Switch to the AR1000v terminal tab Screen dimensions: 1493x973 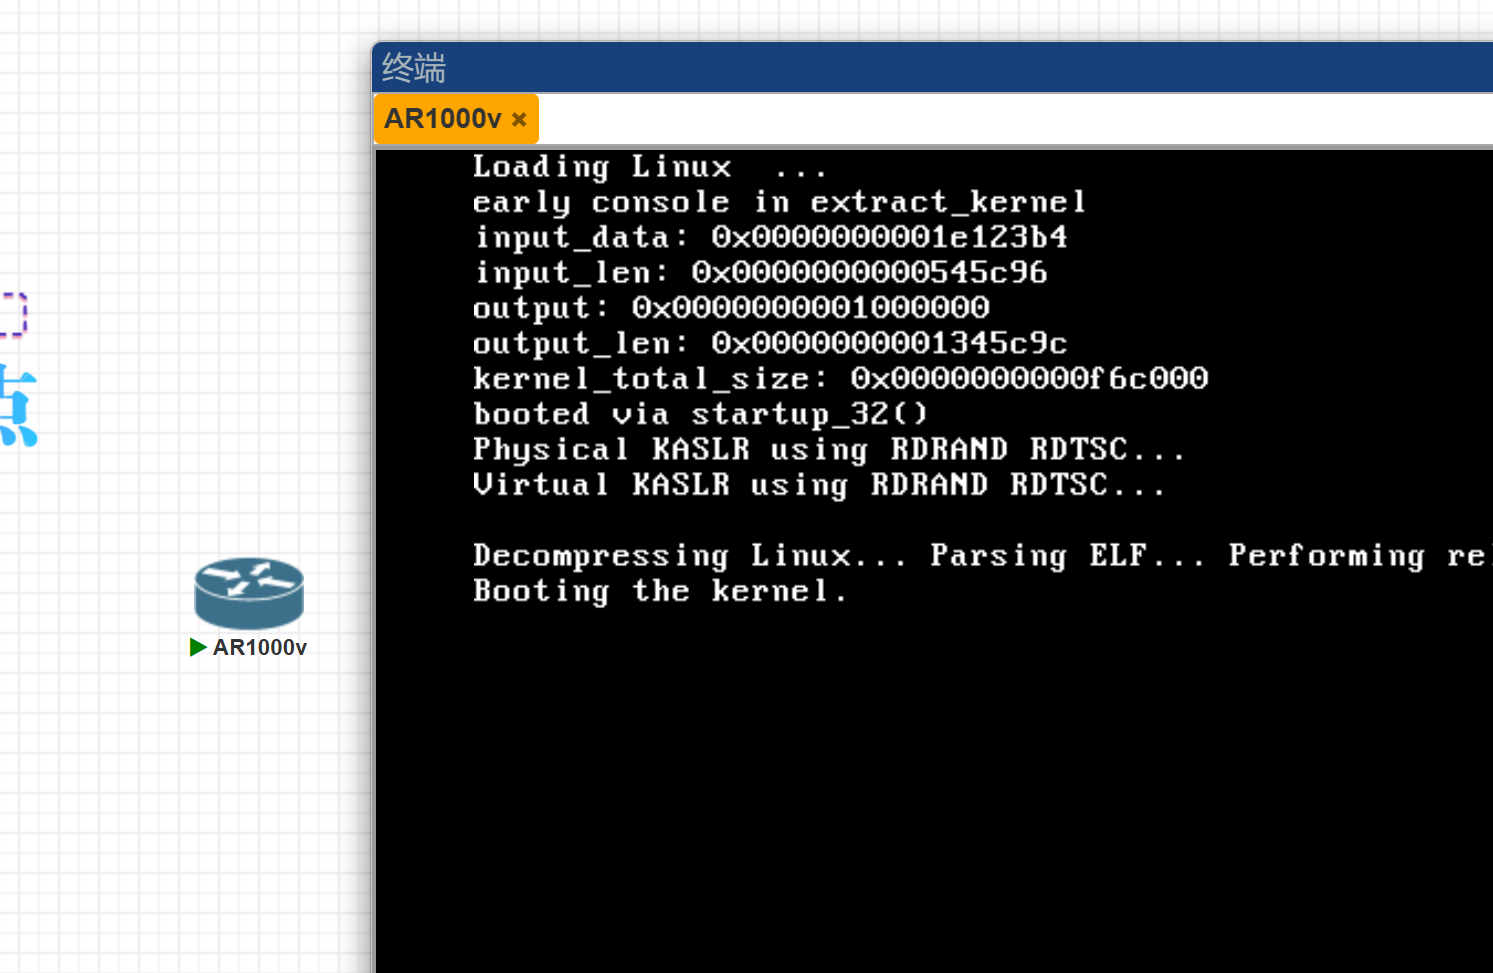click(442, 119)
